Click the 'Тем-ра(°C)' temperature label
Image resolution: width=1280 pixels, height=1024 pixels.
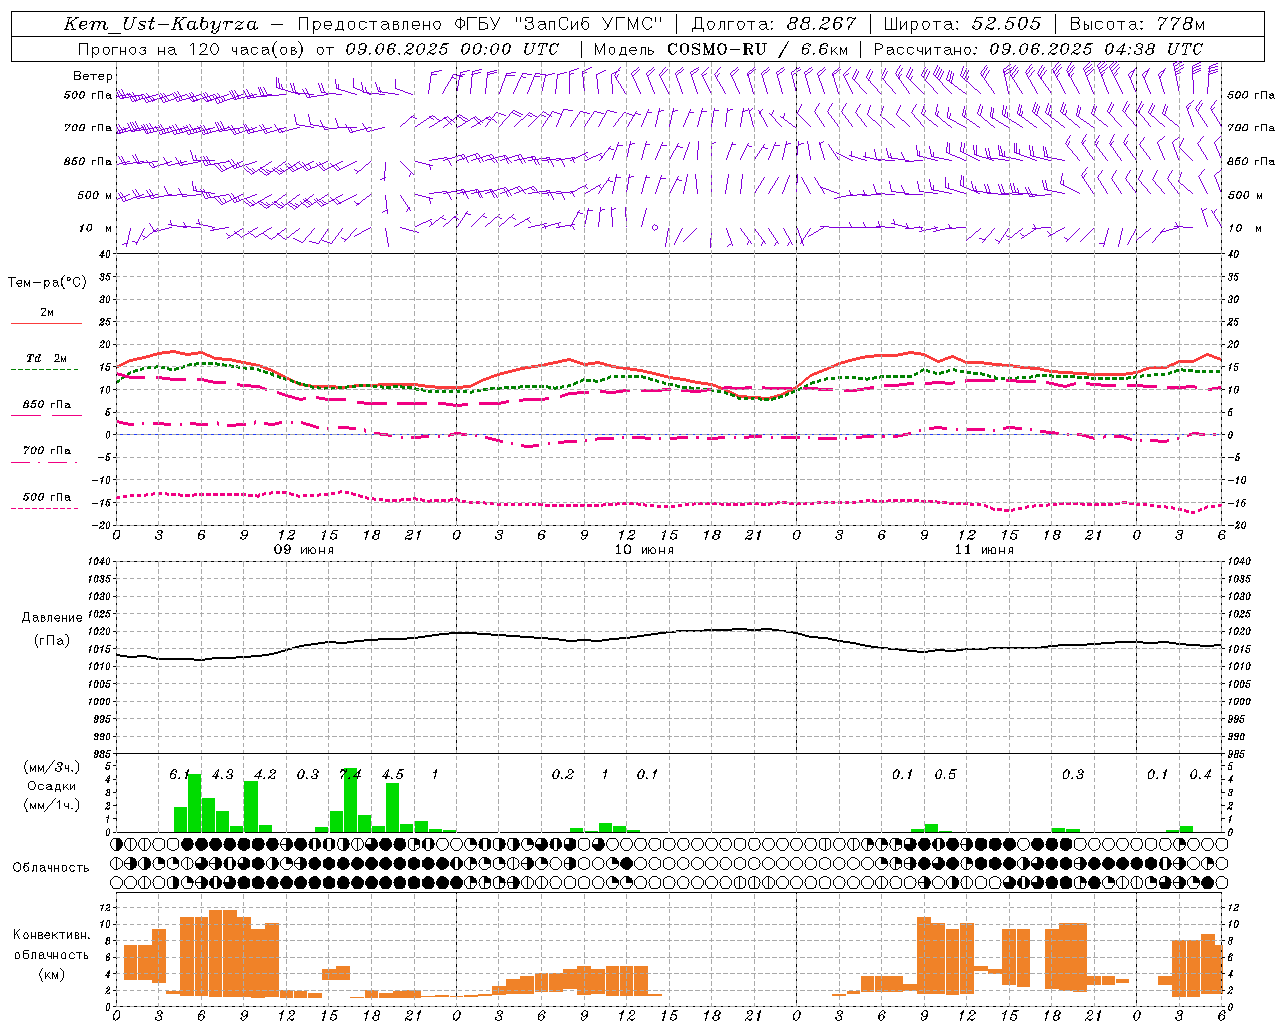(47, 283)
